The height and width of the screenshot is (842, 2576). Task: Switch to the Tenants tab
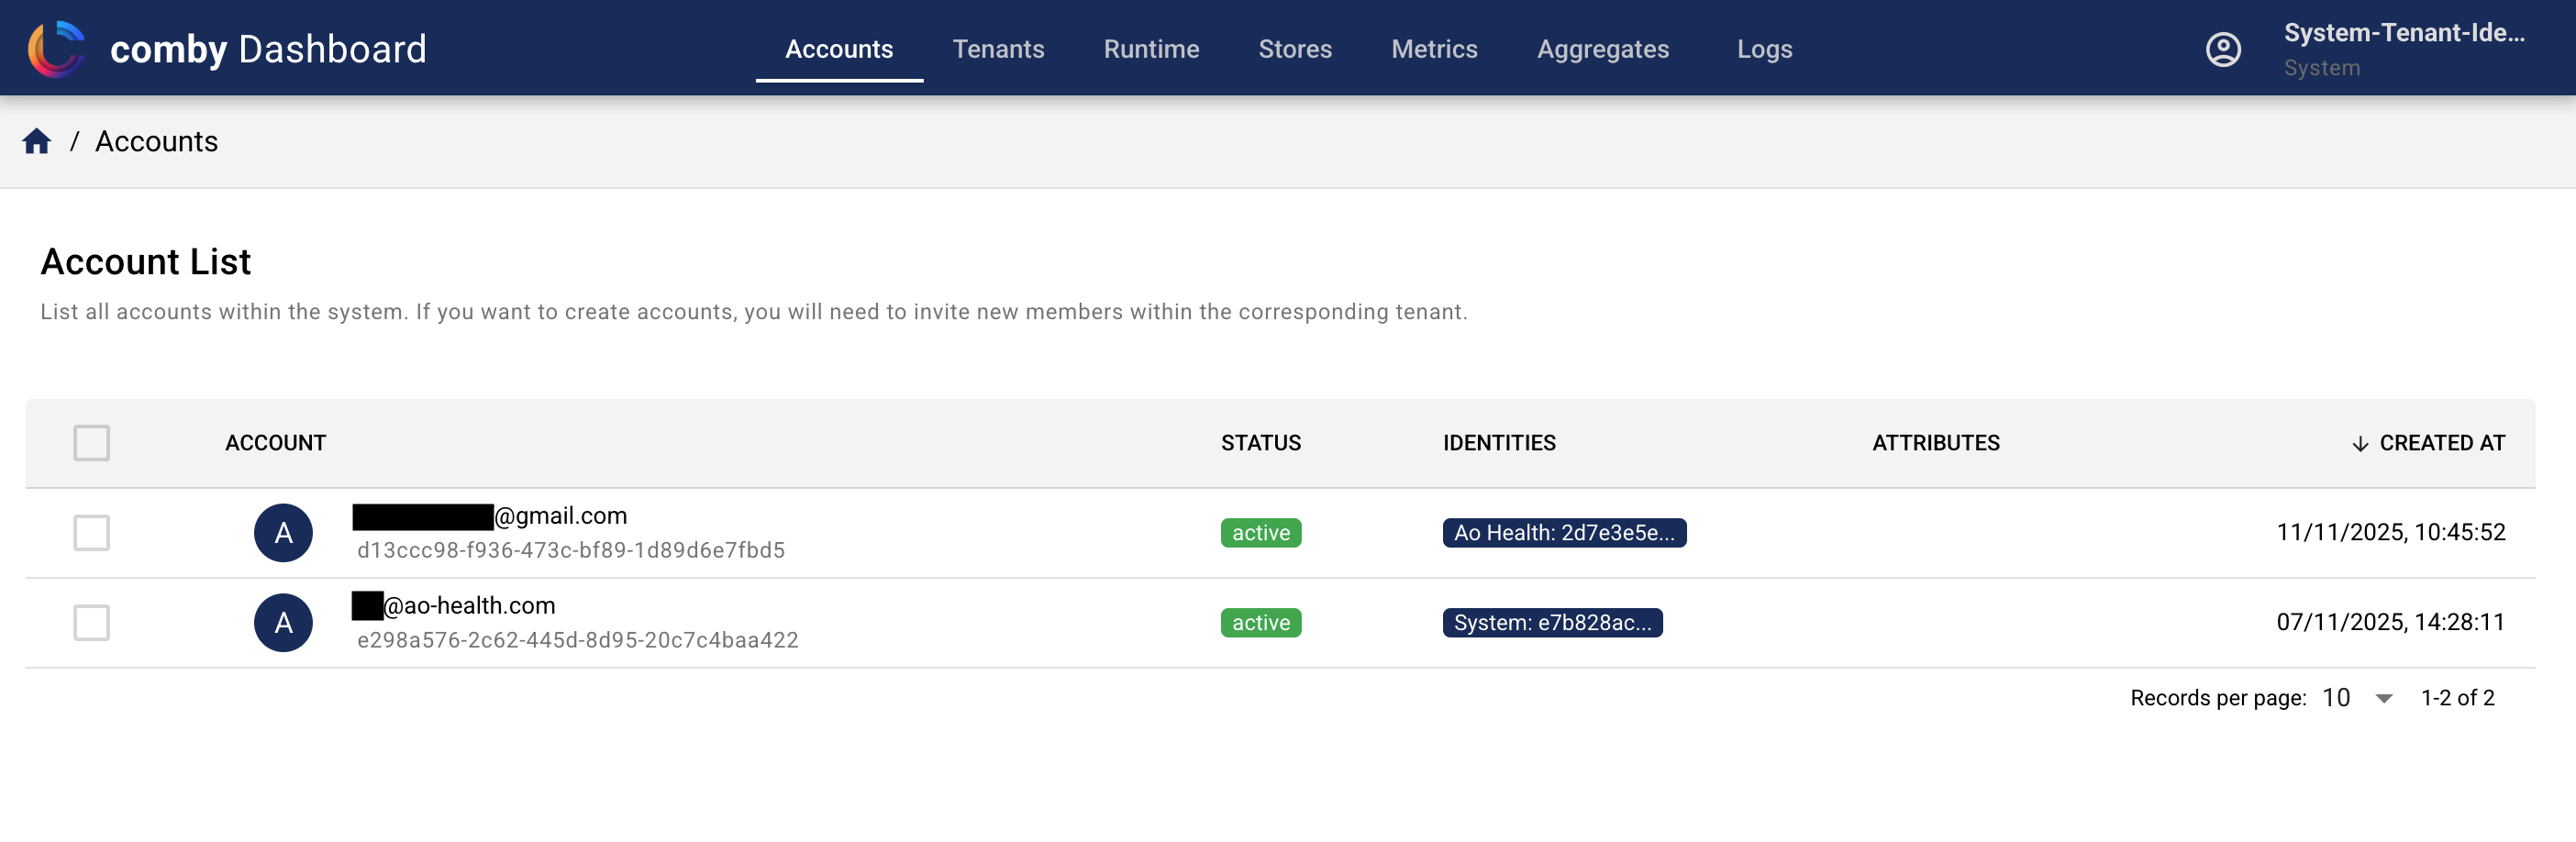[999, 48]
